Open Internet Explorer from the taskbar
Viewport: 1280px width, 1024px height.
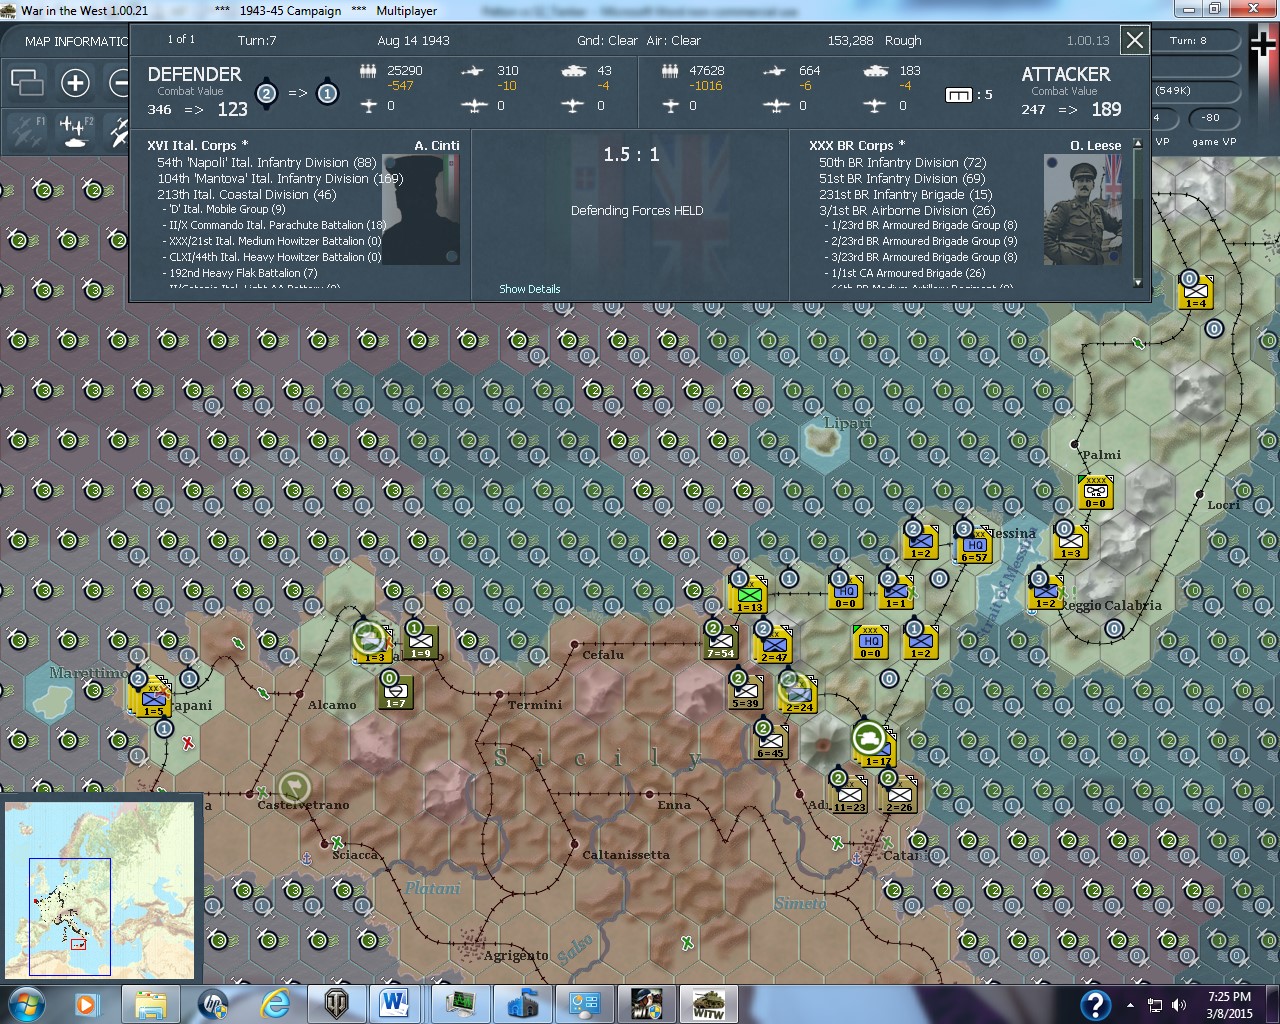[x=273, y=1004]
